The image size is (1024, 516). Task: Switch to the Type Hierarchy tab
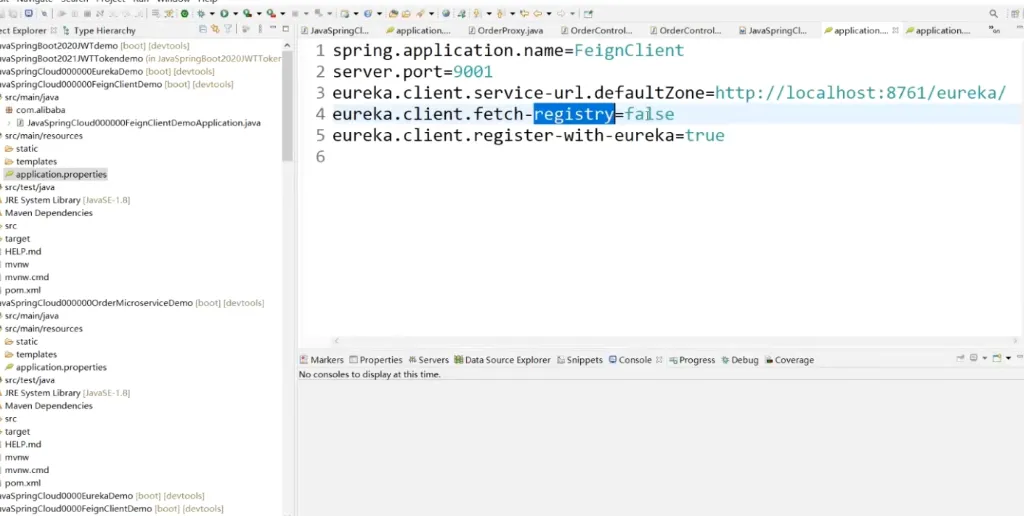[99, 31]
